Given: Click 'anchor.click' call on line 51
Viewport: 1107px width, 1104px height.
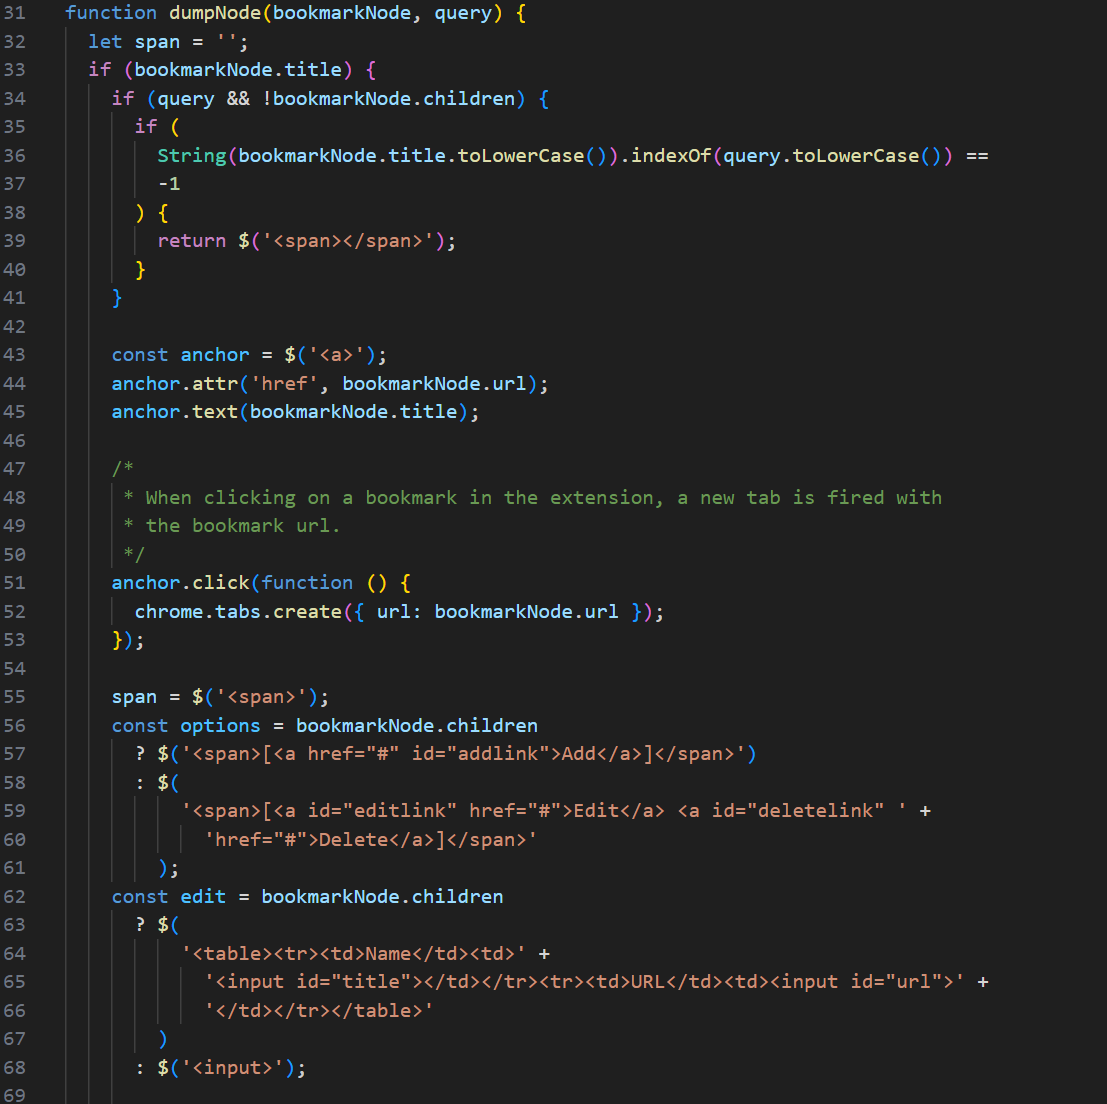Looking at the screenshot, I should coord(180,583).
